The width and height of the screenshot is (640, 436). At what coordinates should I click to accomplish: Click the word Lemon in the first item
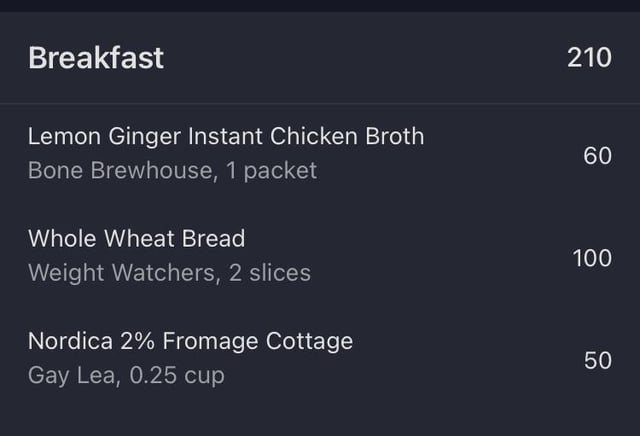click(64, 136)
